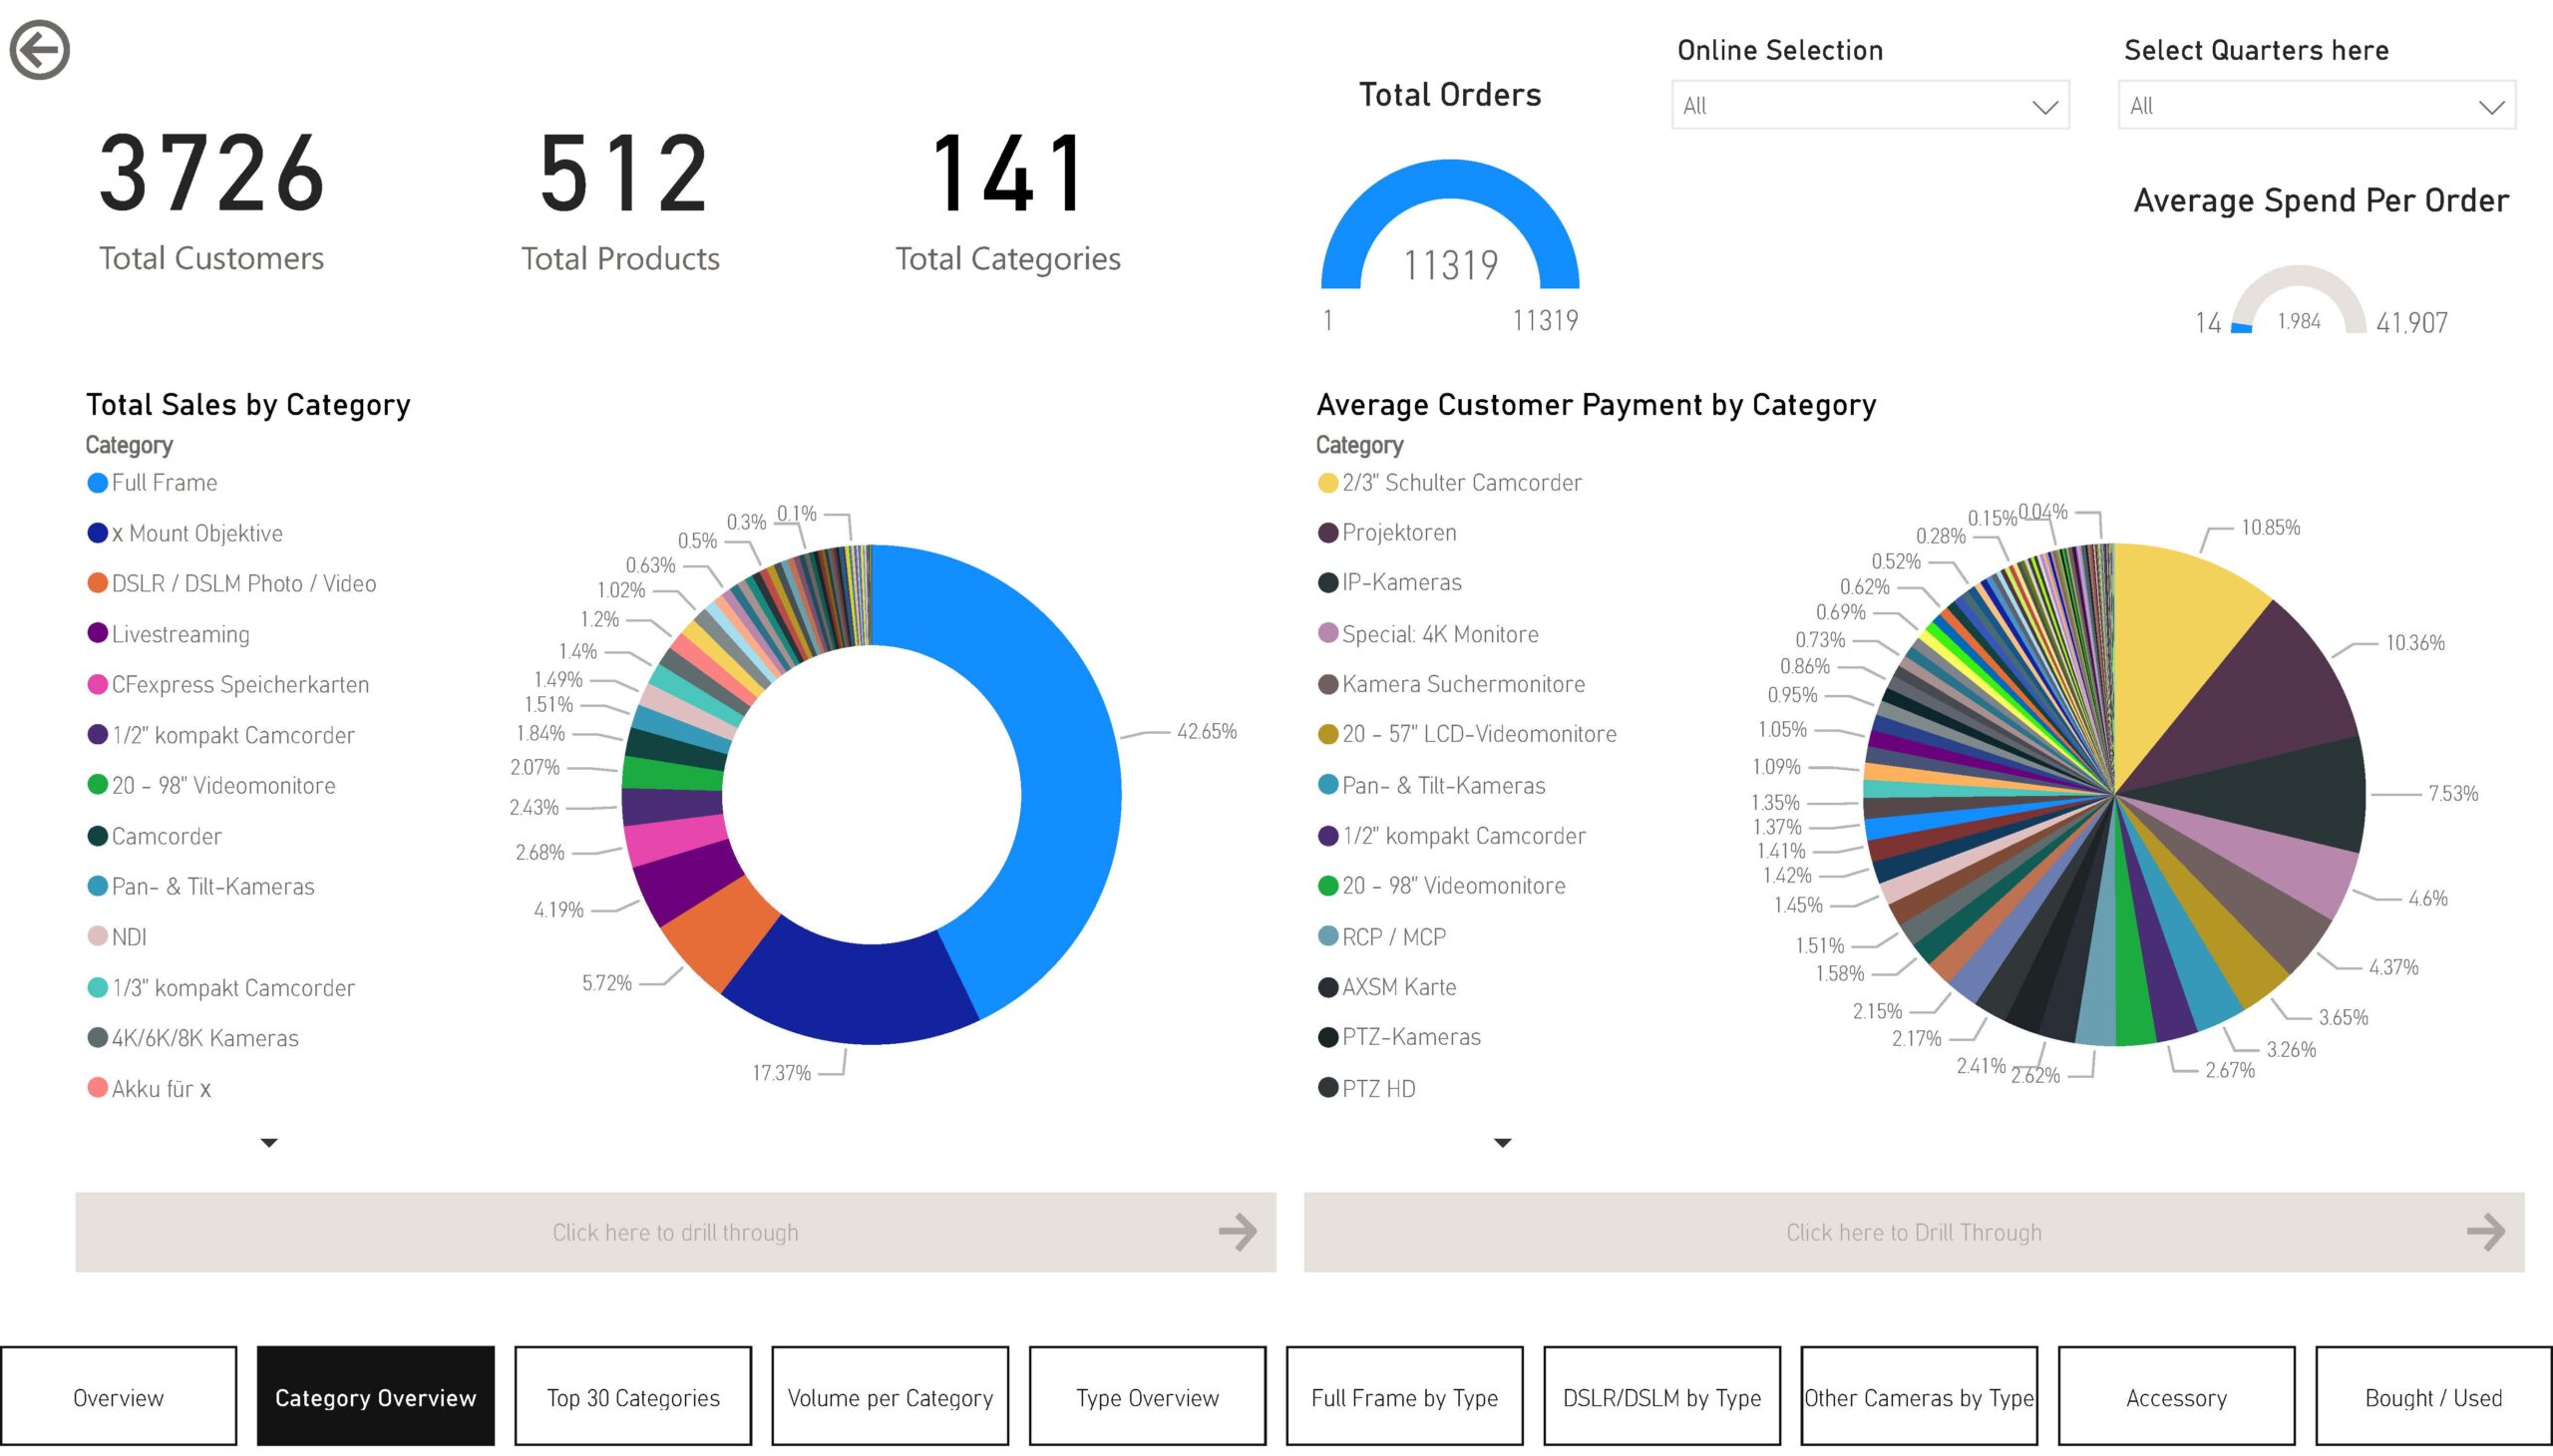The width and height of the screenshot is (2553, 1456).
Task: Select the 17.37% dark blue donut segment
Action: 850,990
